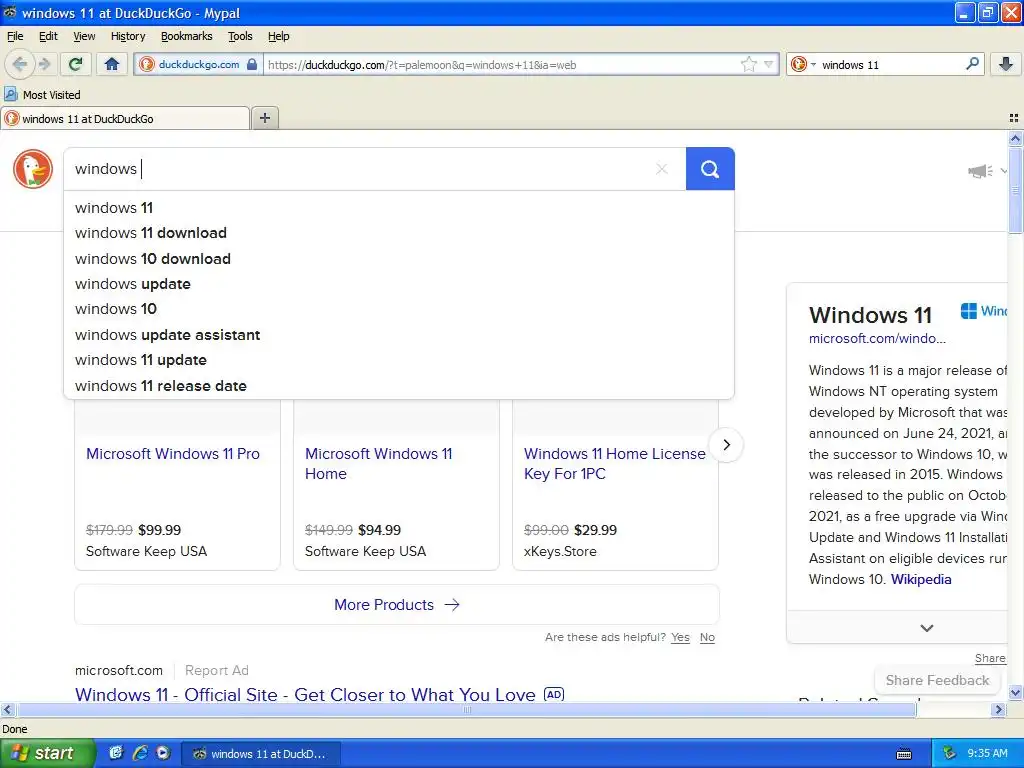This screenshot has width=1024, height=768.
Task: Answer No to ads helpful question
Action: (707, 637)
